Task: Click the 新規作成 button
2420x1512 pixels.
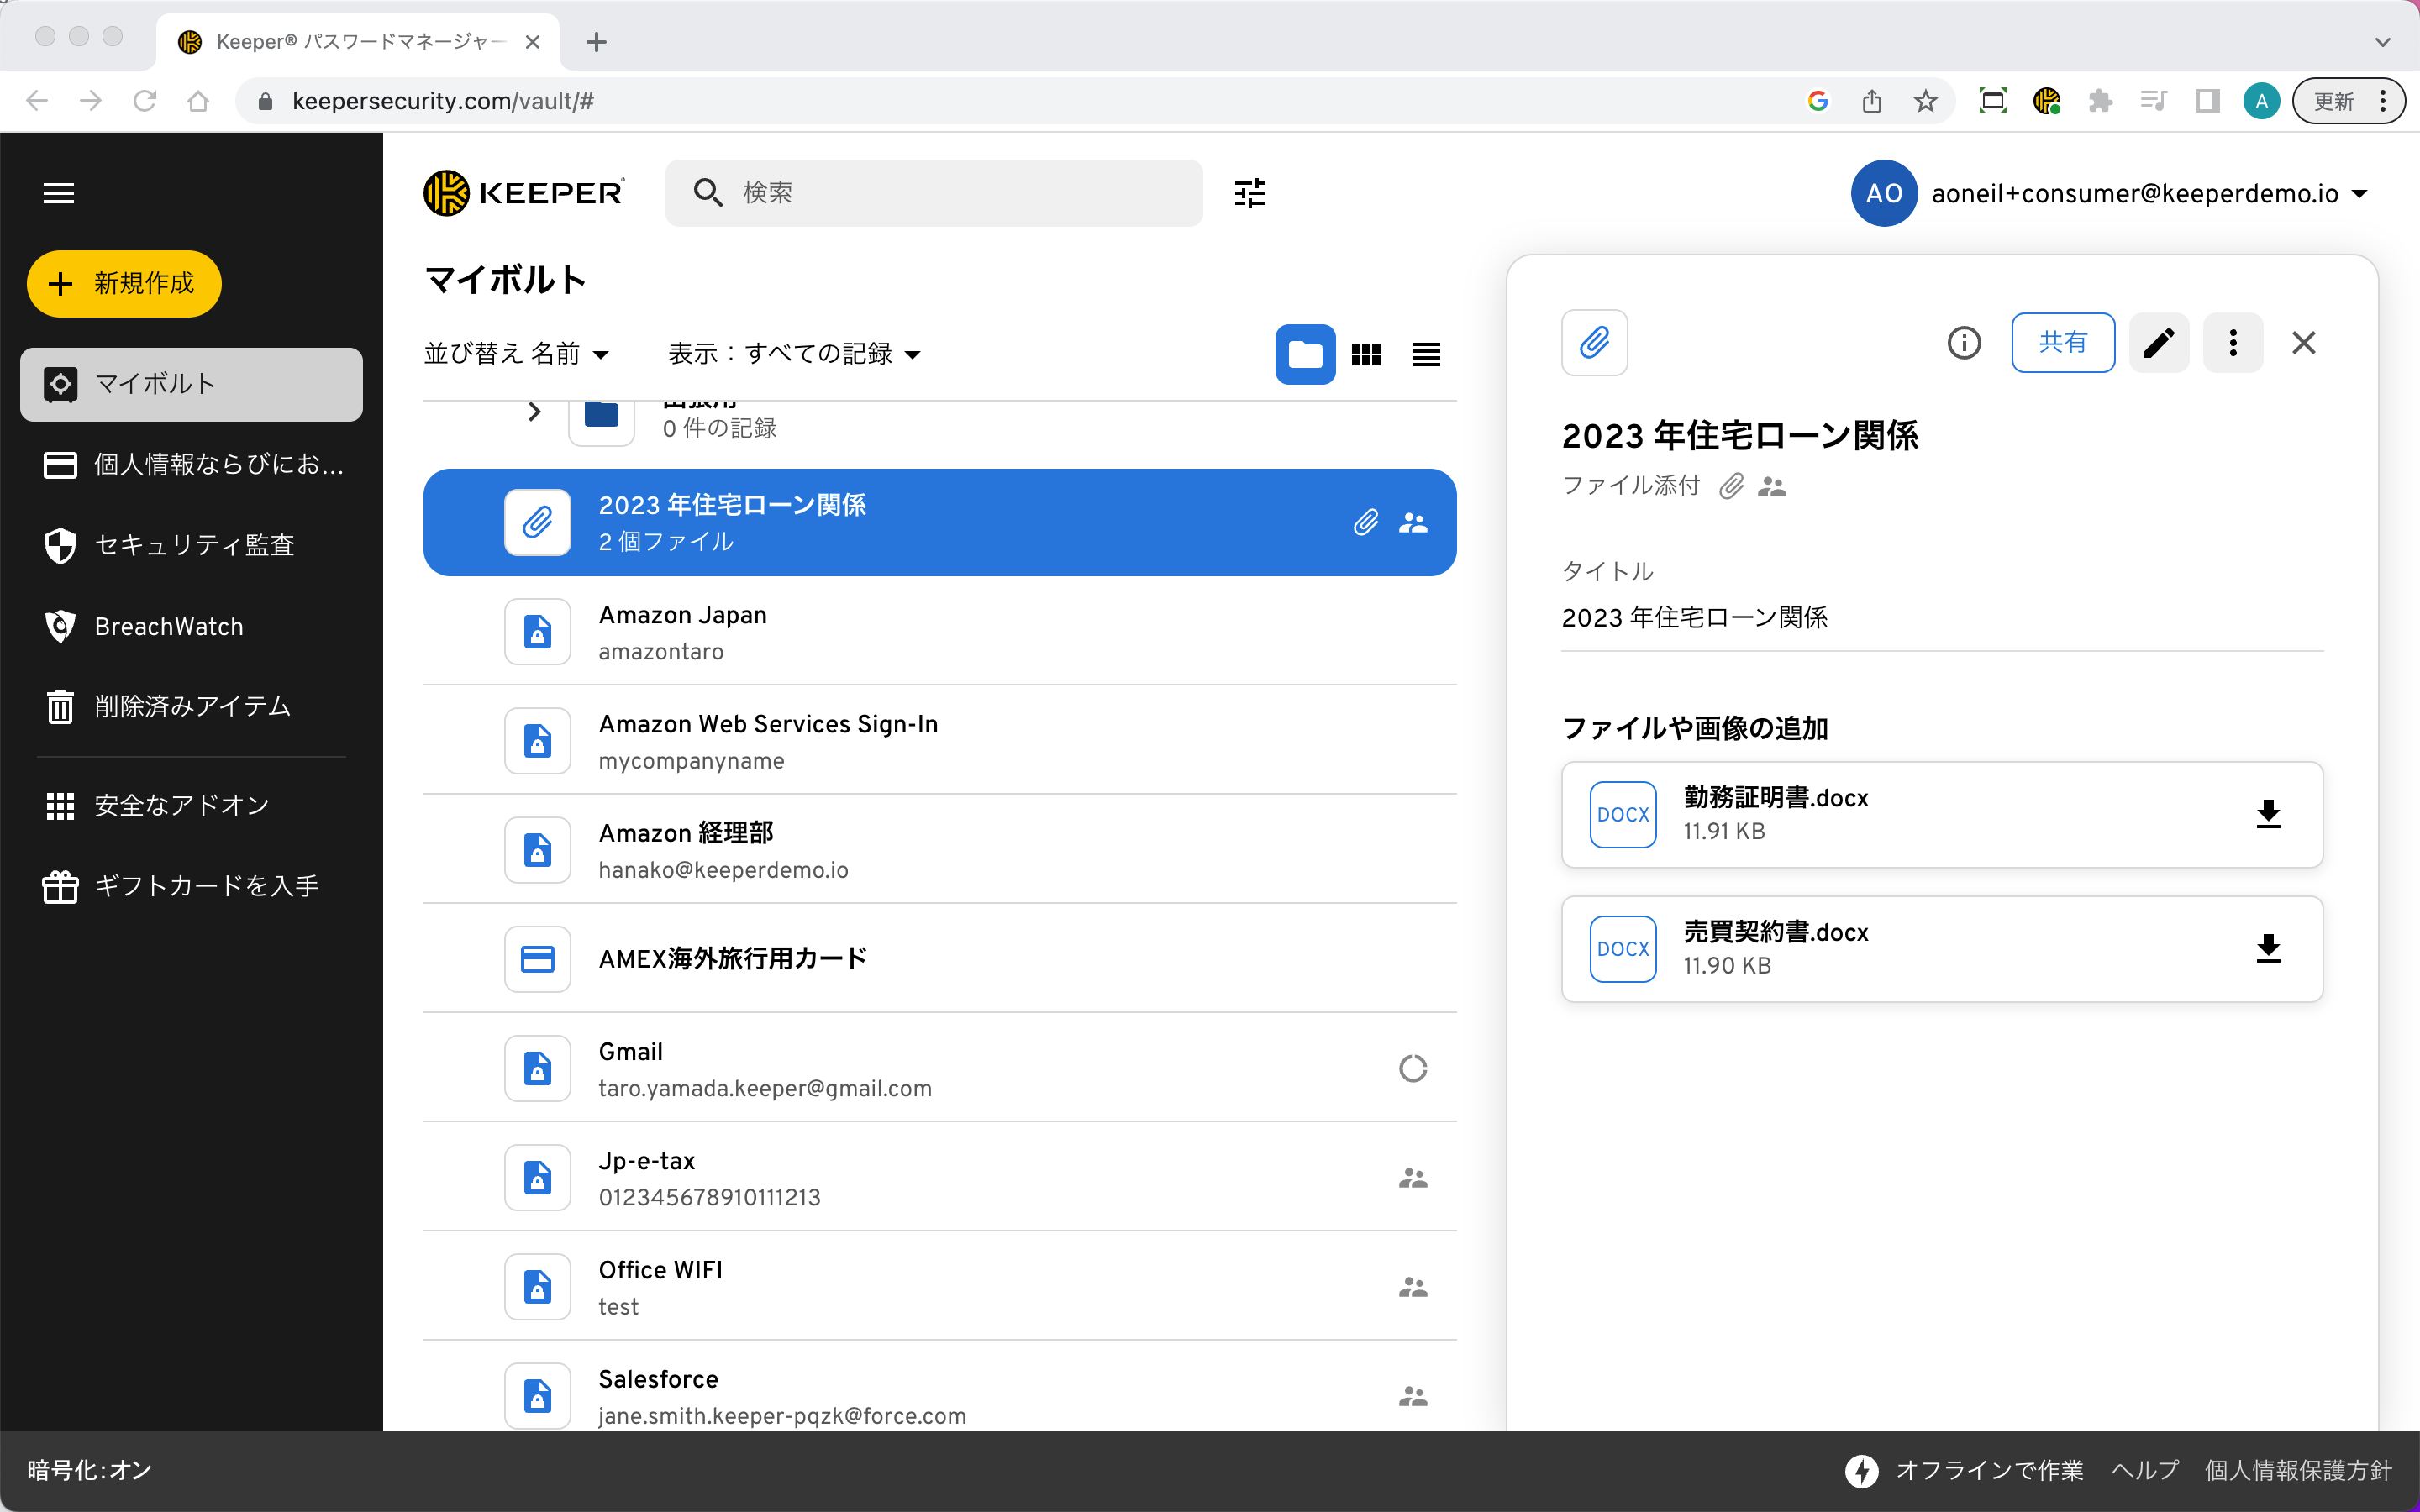Action: click(x=124, y=284)
